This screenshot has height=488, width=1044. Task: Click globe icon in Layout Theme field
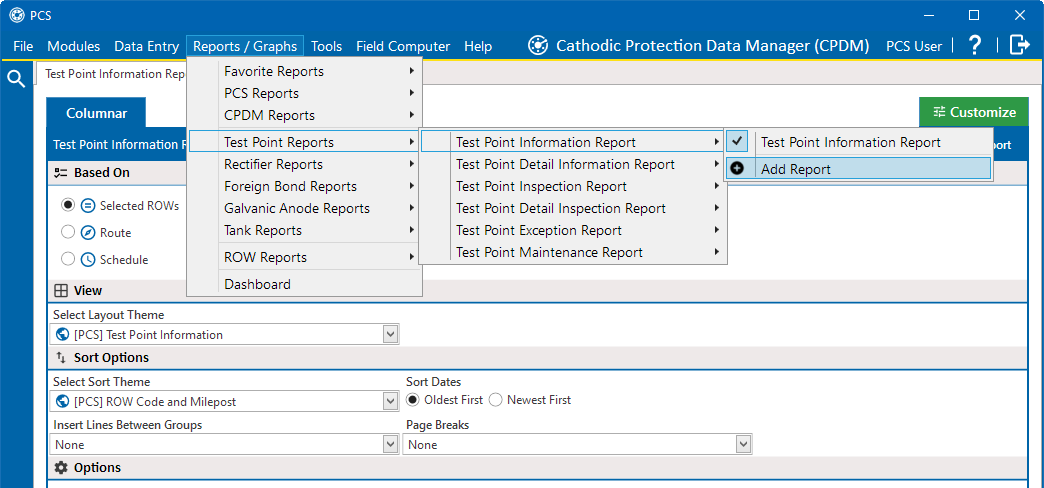[x=63, y=334]
